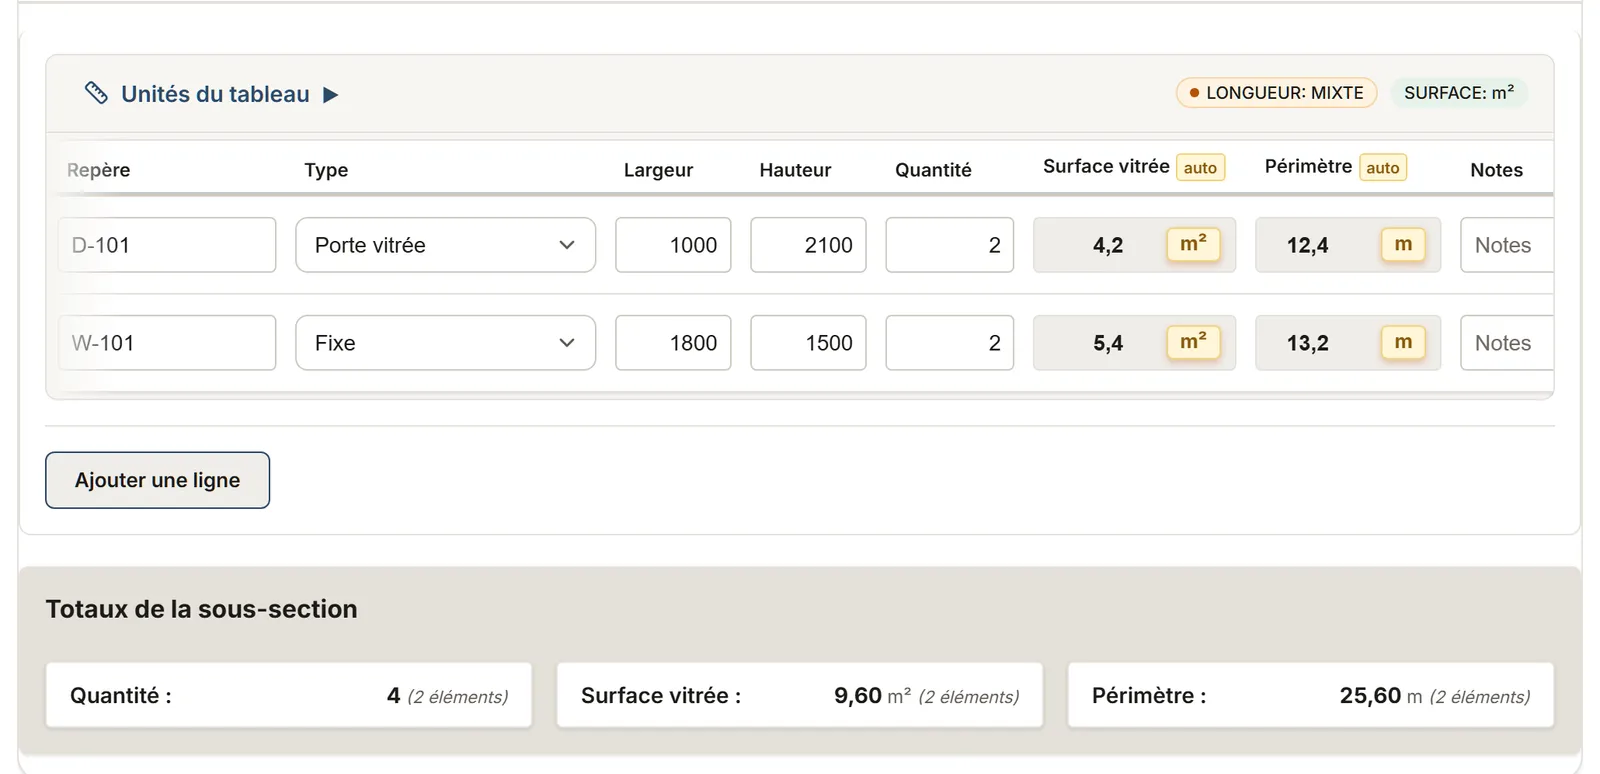Click the Hauteur column header
The image size is (1600, 774).
point(795,170)
